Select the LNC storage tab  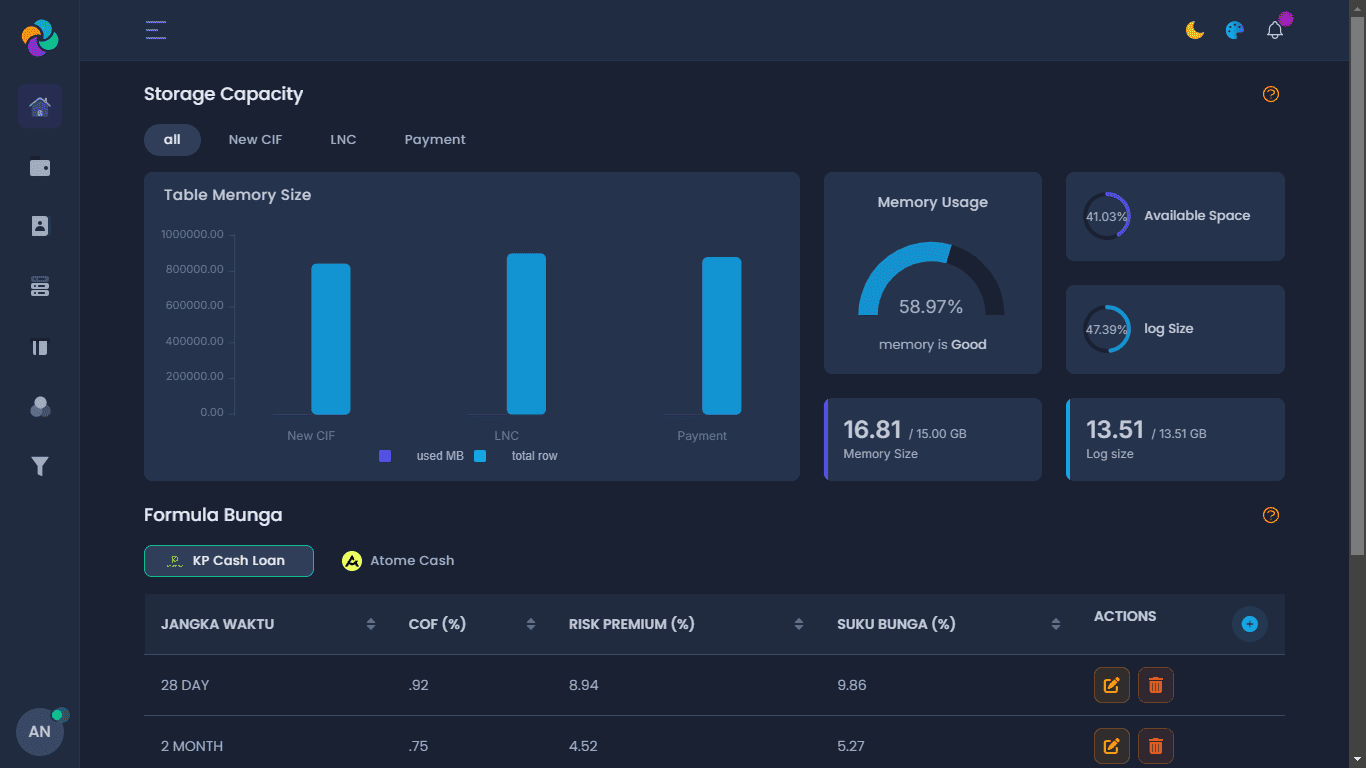pyautogui.click(x=343, y=140)
